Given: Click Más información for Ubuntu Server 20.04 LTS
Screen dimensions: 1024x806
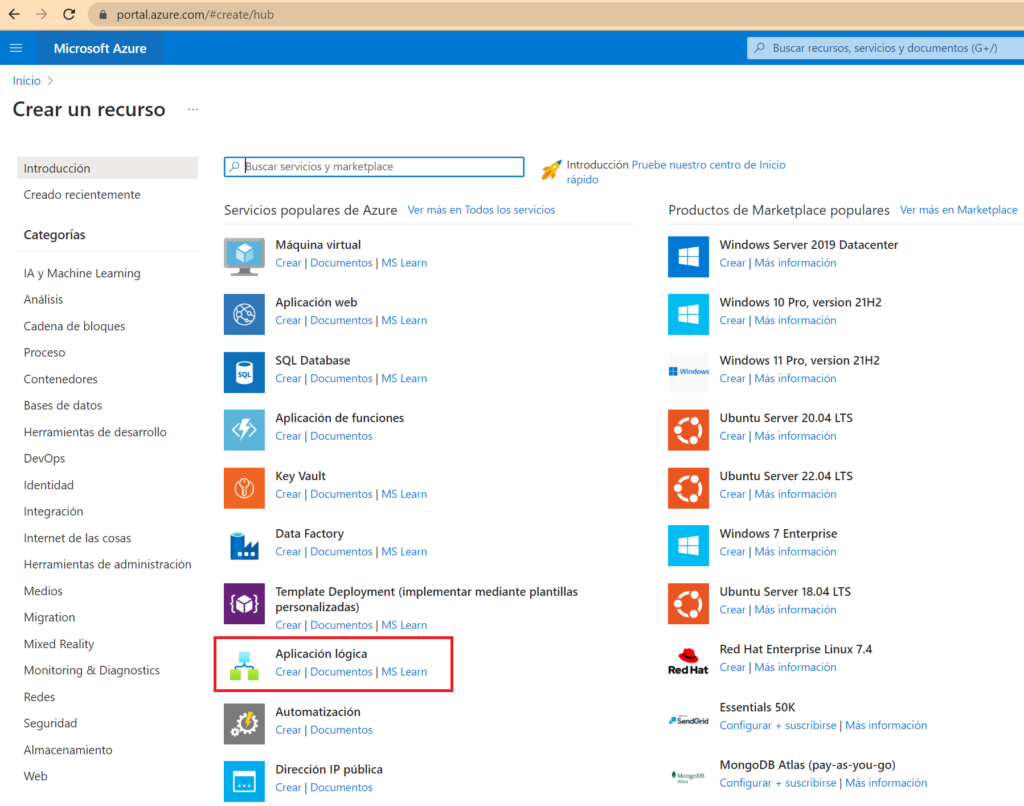Looking at the screenshot, I should [795, 436].
